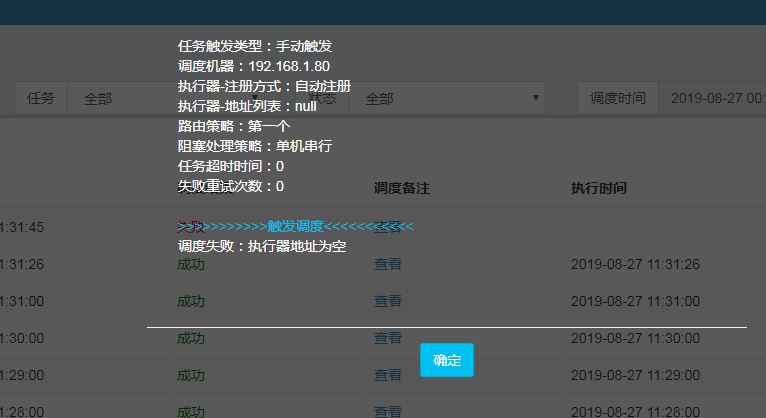The image size is (766, 418).
Task: Click execution time 2019-08-27 11:31:26
Action: coord(636,264)
